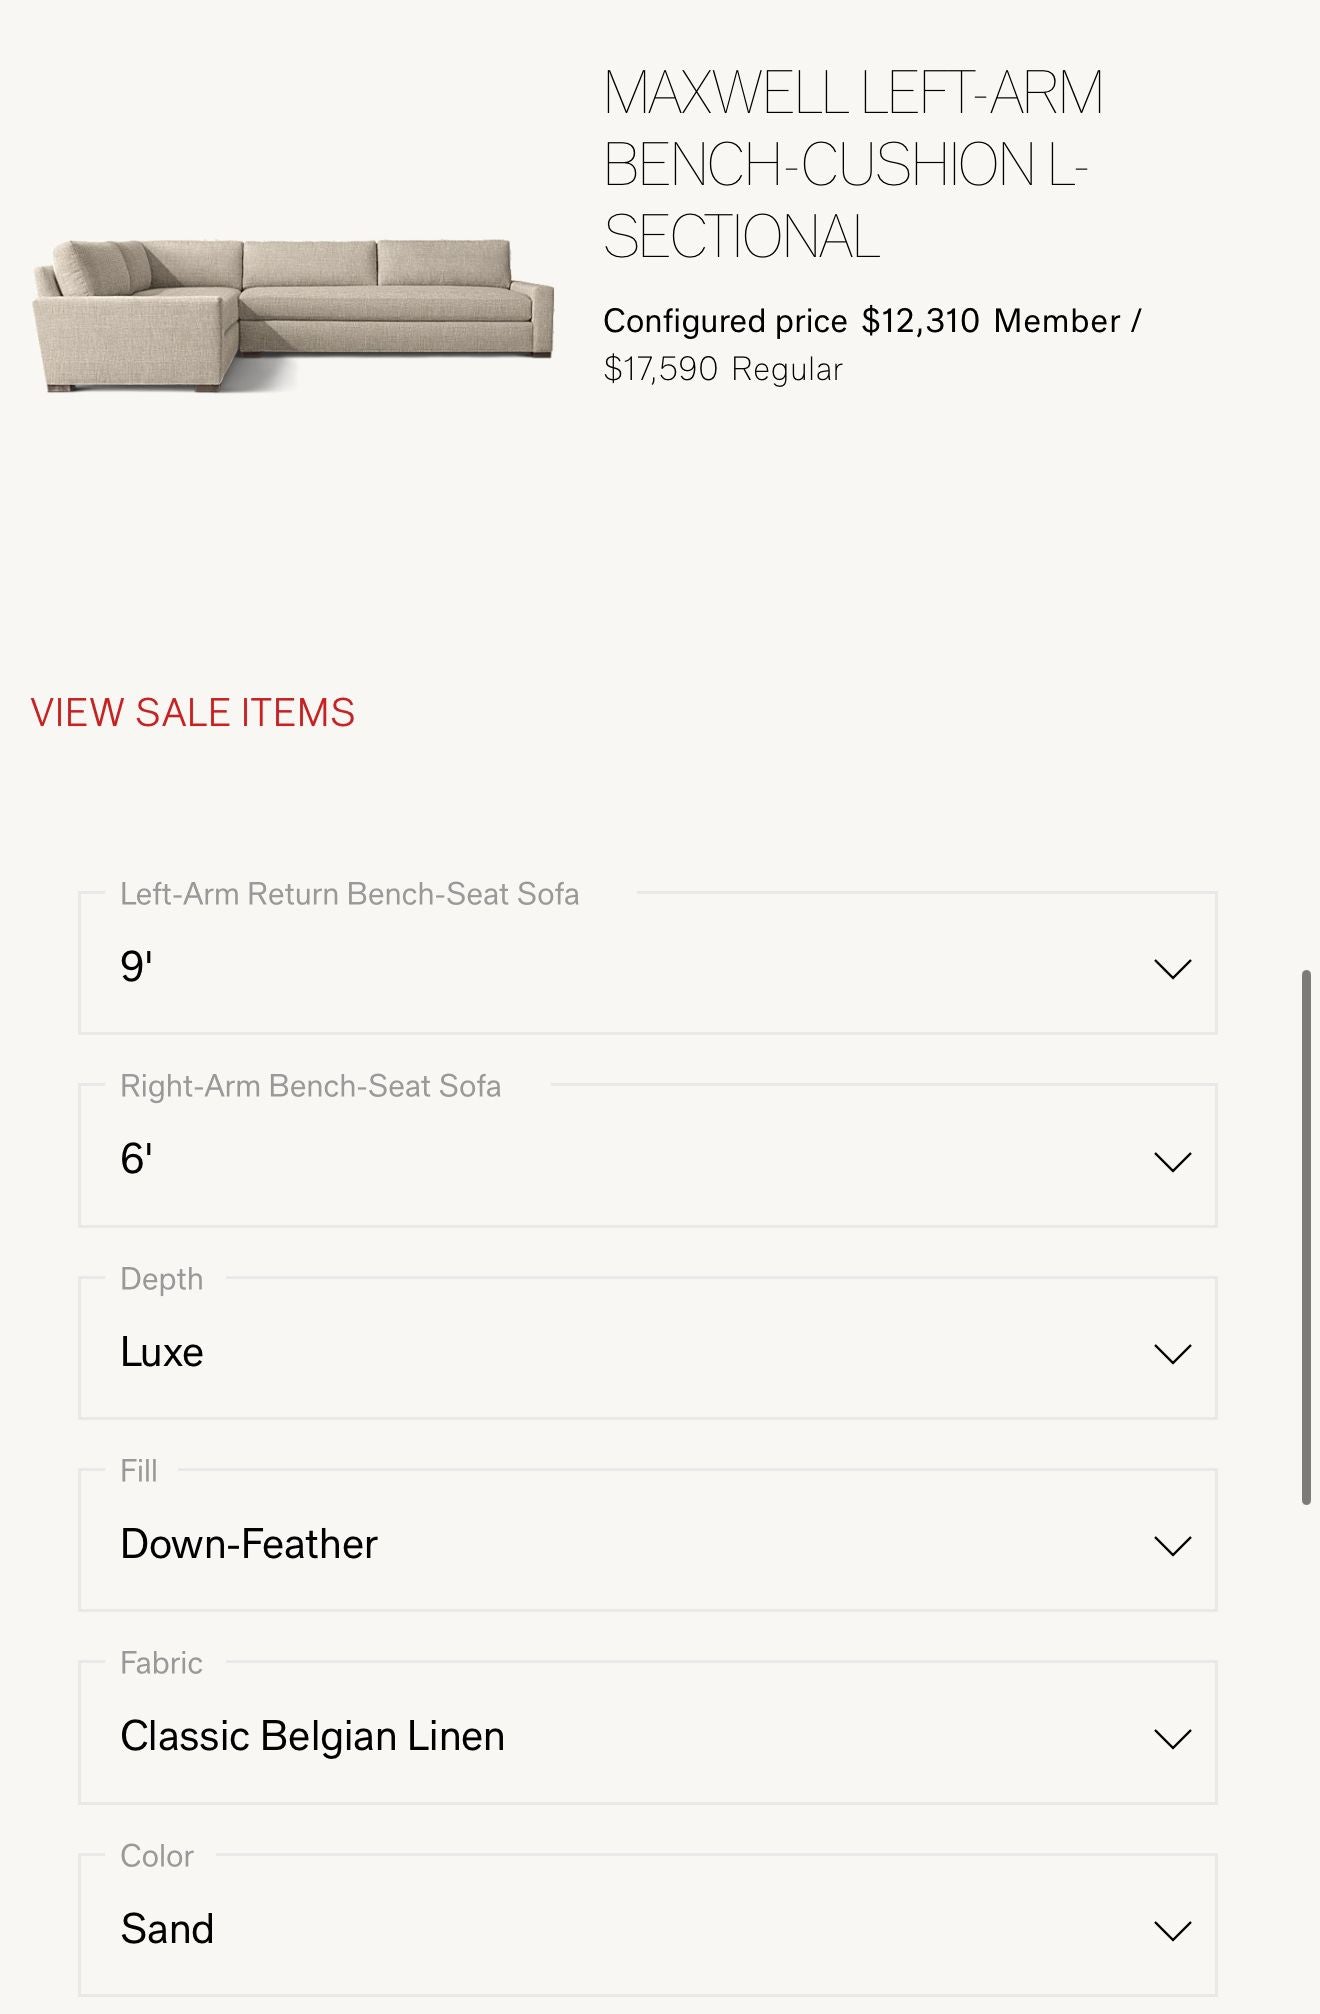1320x2014 pixels.
Task: Click the Fabric field label
Action: (161, 1663)
